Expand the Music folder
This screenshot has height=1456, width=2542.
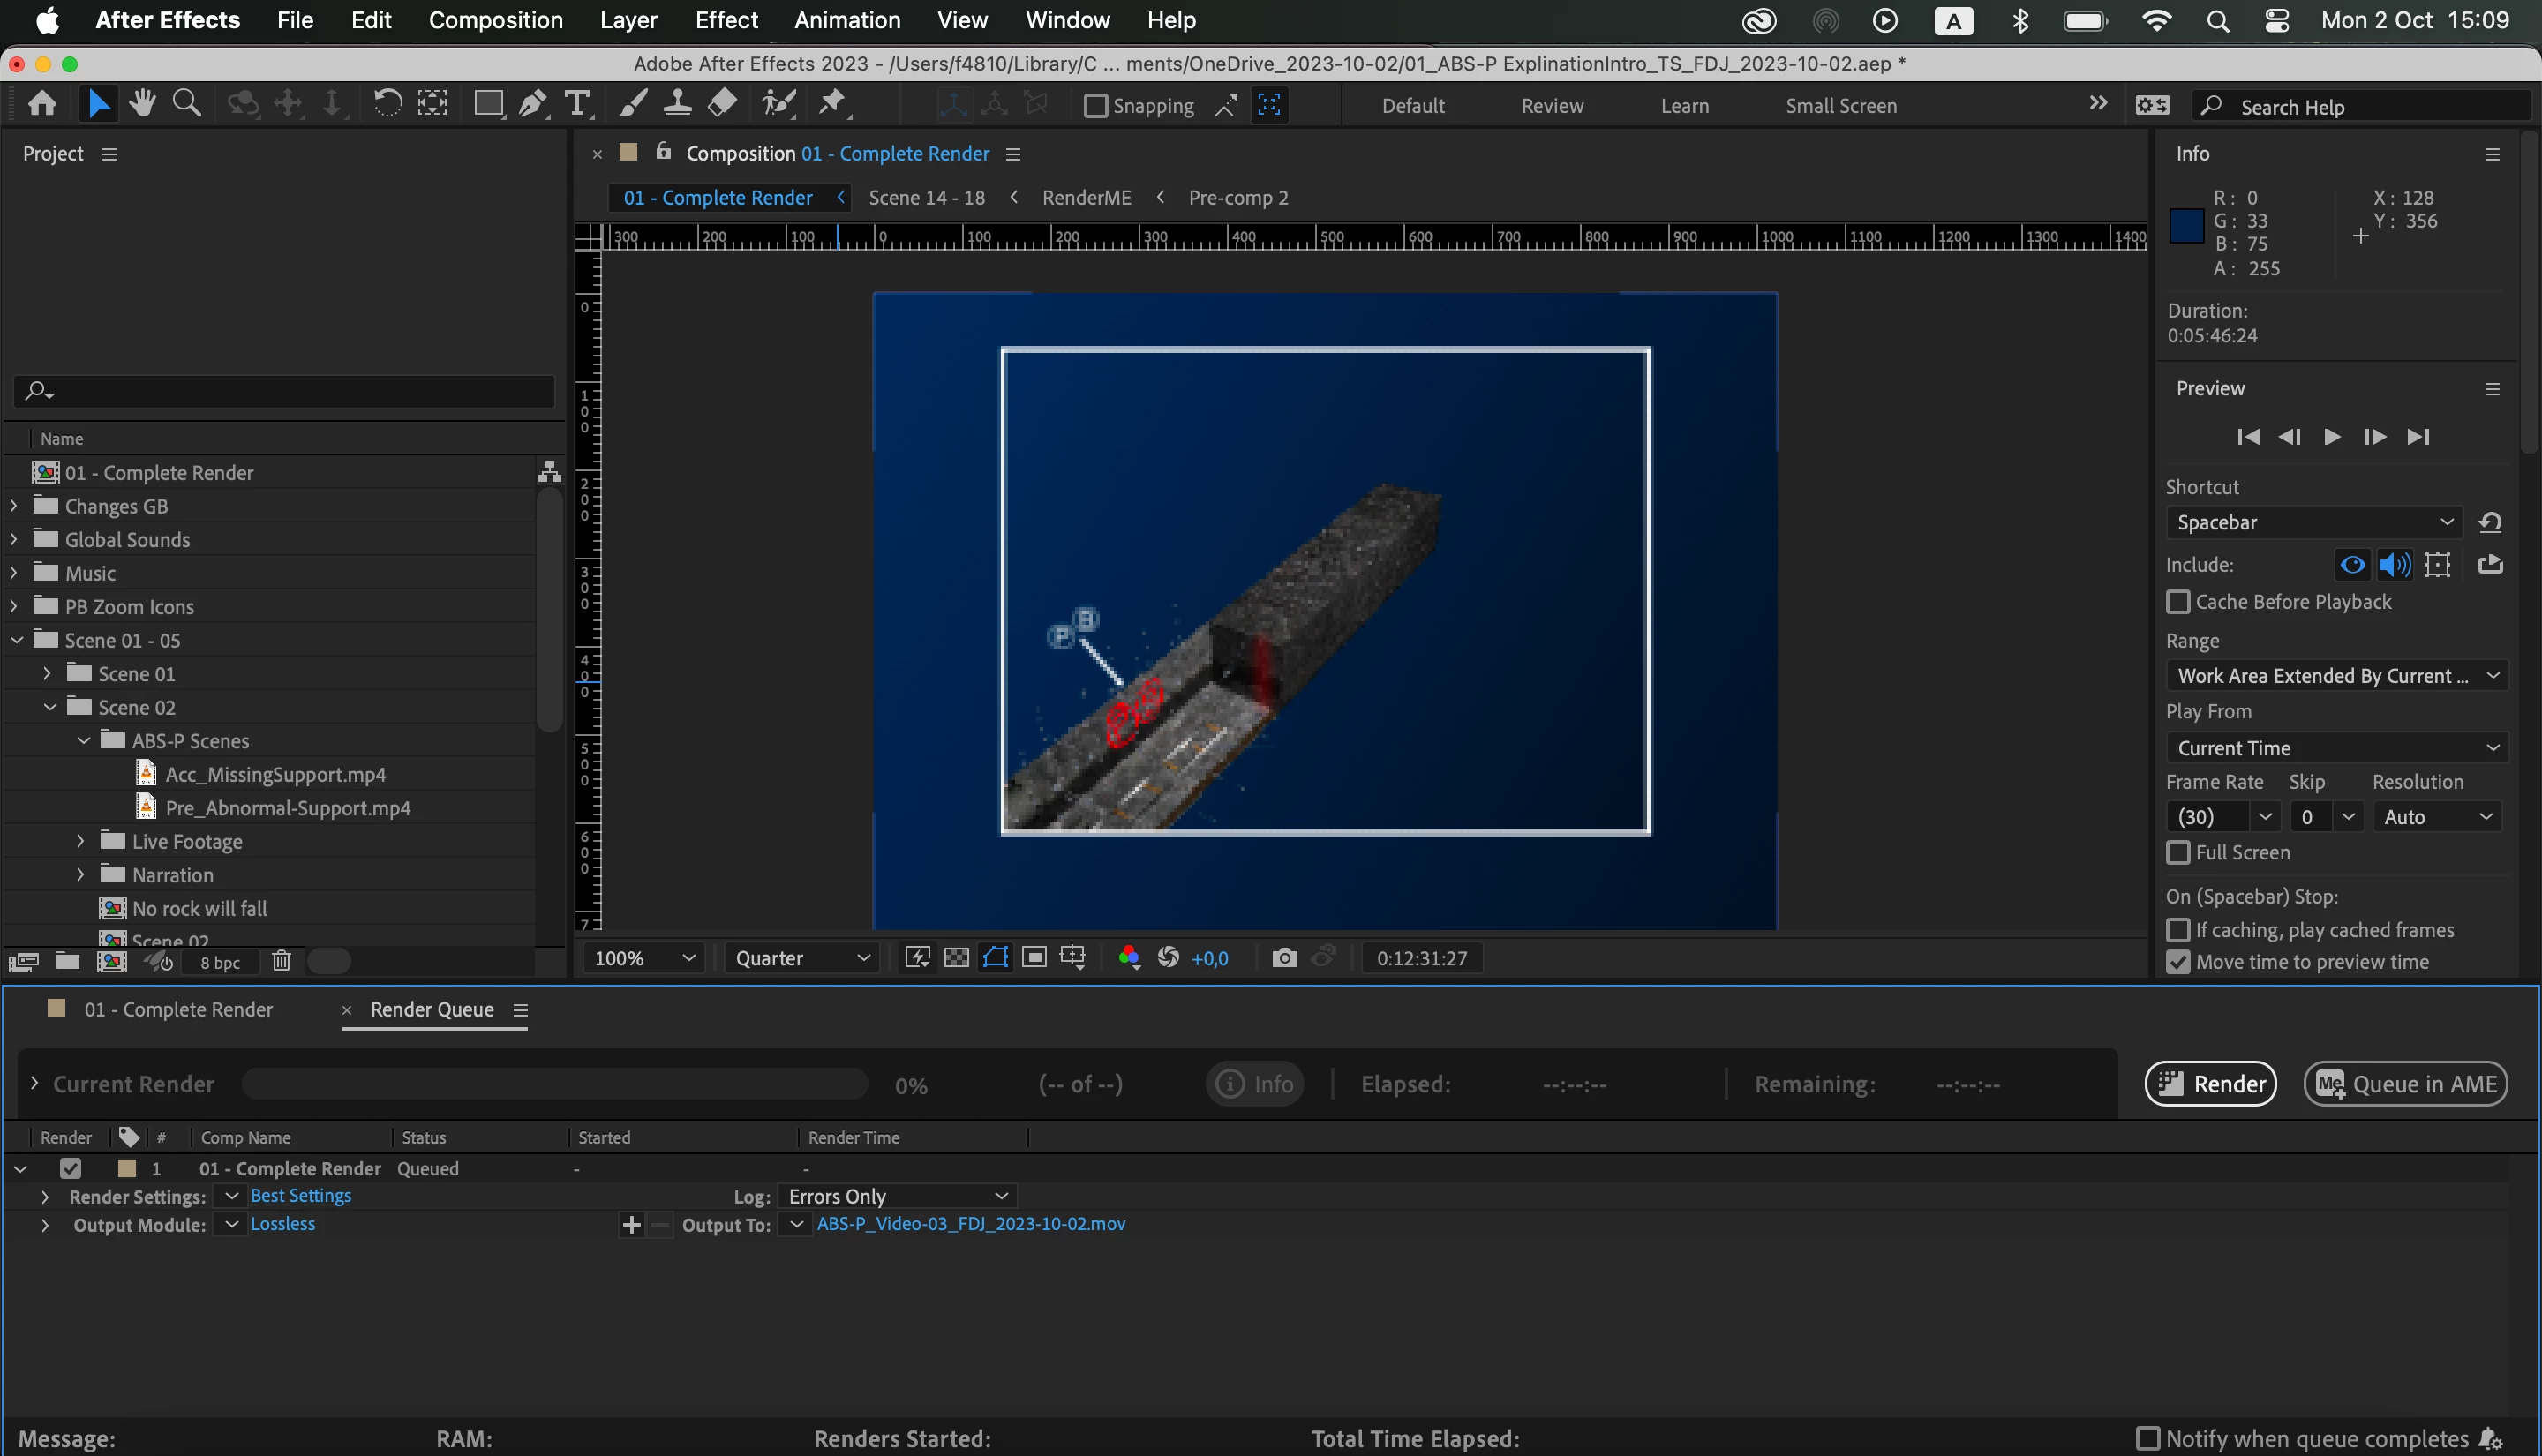tap(14, 573)
